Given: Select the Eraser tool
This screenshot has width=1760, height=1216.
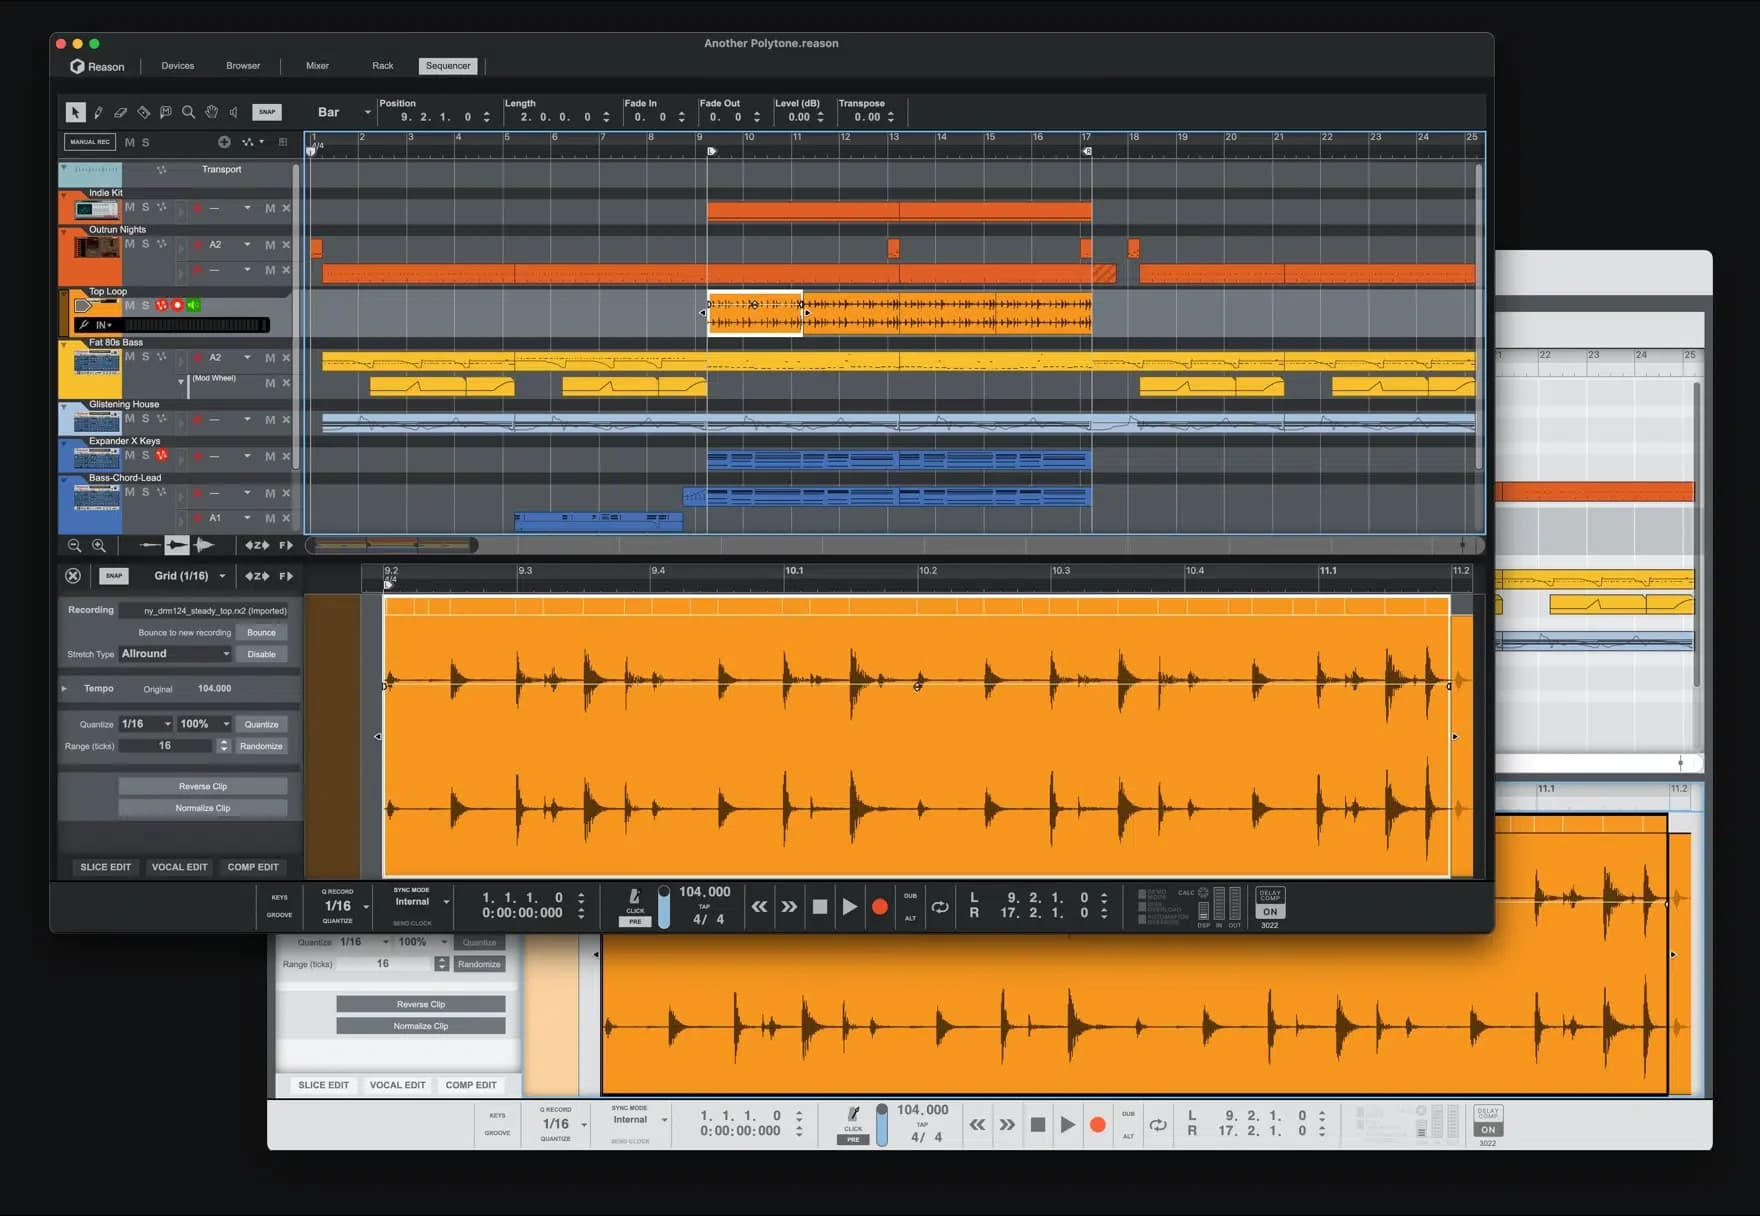Looking at the screenshot, I should click(x=121, y=112).
